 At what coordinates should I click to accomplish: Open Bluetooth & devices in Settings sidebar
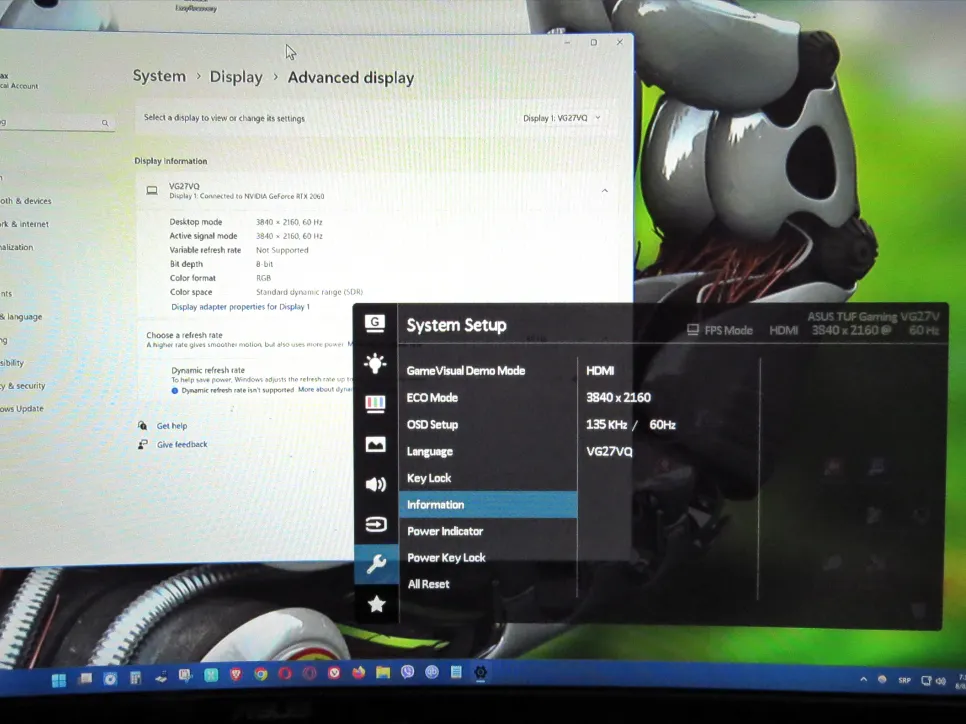tap(26, 201)
